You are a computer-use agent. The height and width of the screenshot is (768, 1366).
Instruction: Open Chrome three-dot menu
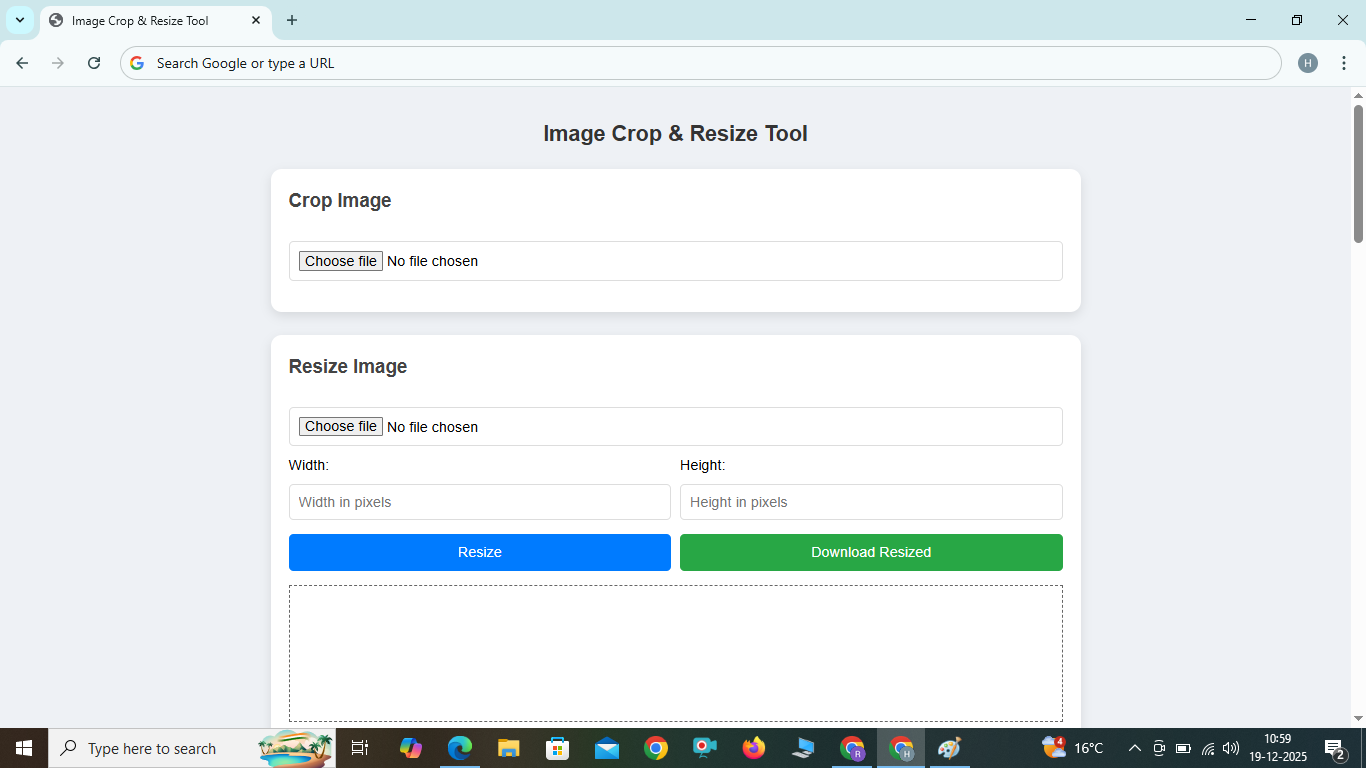pyautogui.click(x=1343, y=63)
